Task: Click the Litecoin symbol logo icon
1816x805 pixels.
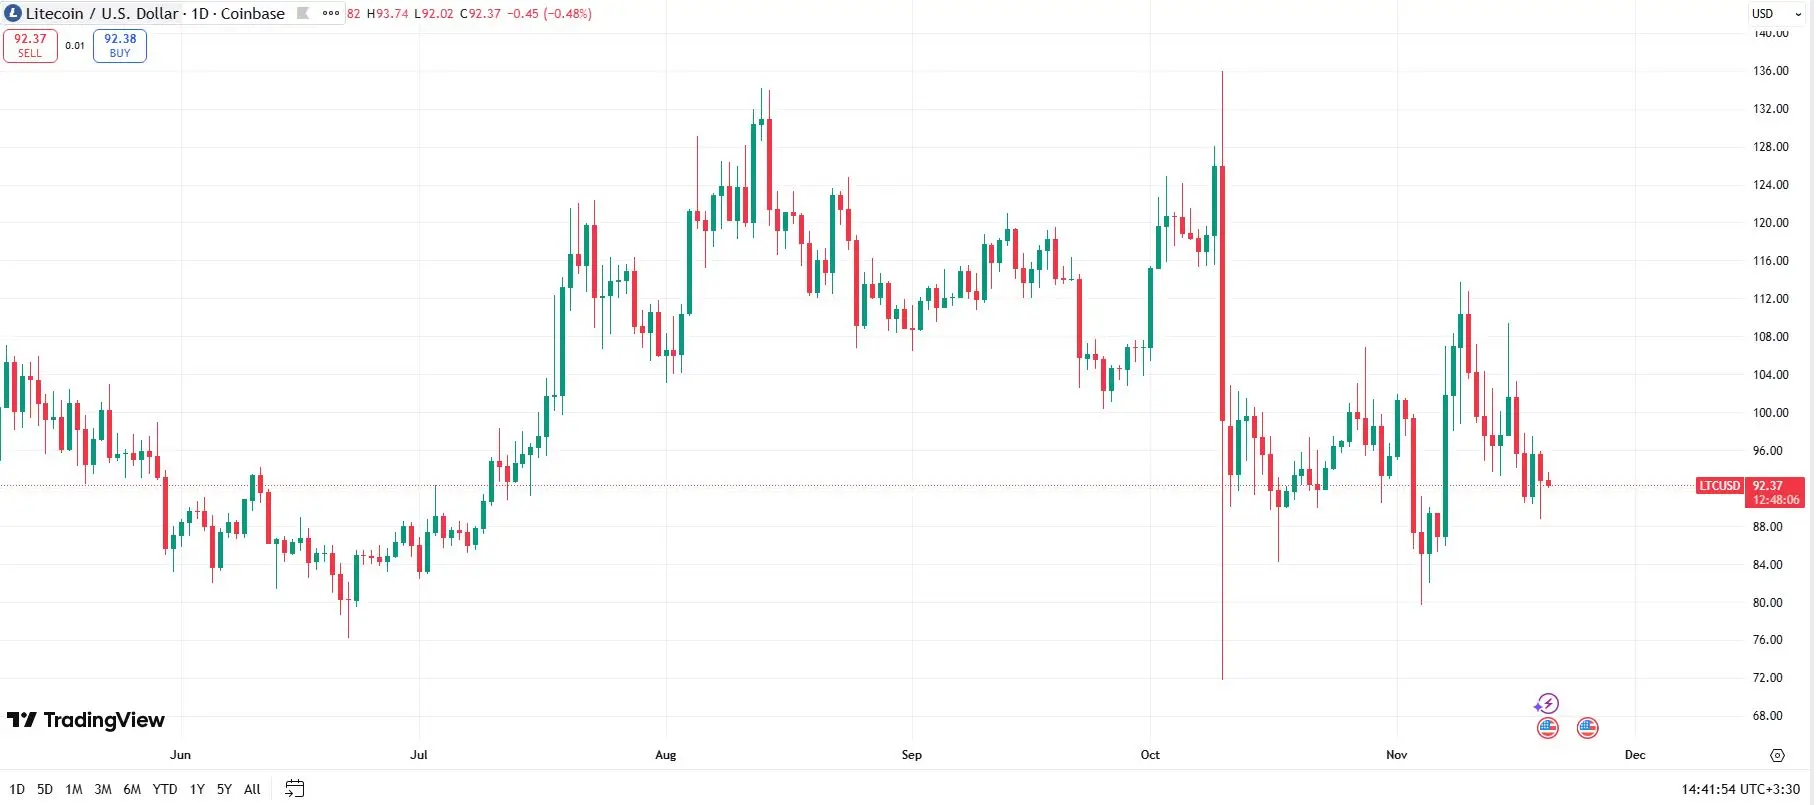Action: coord(13,13)
